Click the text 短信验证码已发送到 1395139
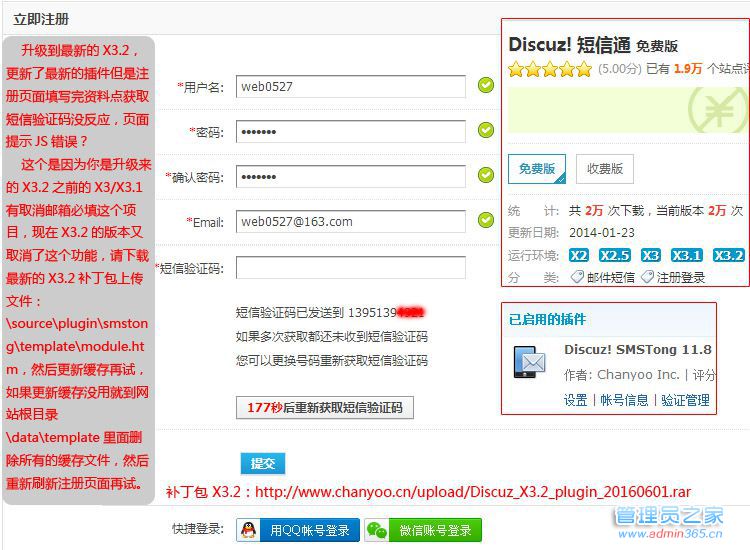This screenshot has width=750, height=550. (x=316, y=312)
